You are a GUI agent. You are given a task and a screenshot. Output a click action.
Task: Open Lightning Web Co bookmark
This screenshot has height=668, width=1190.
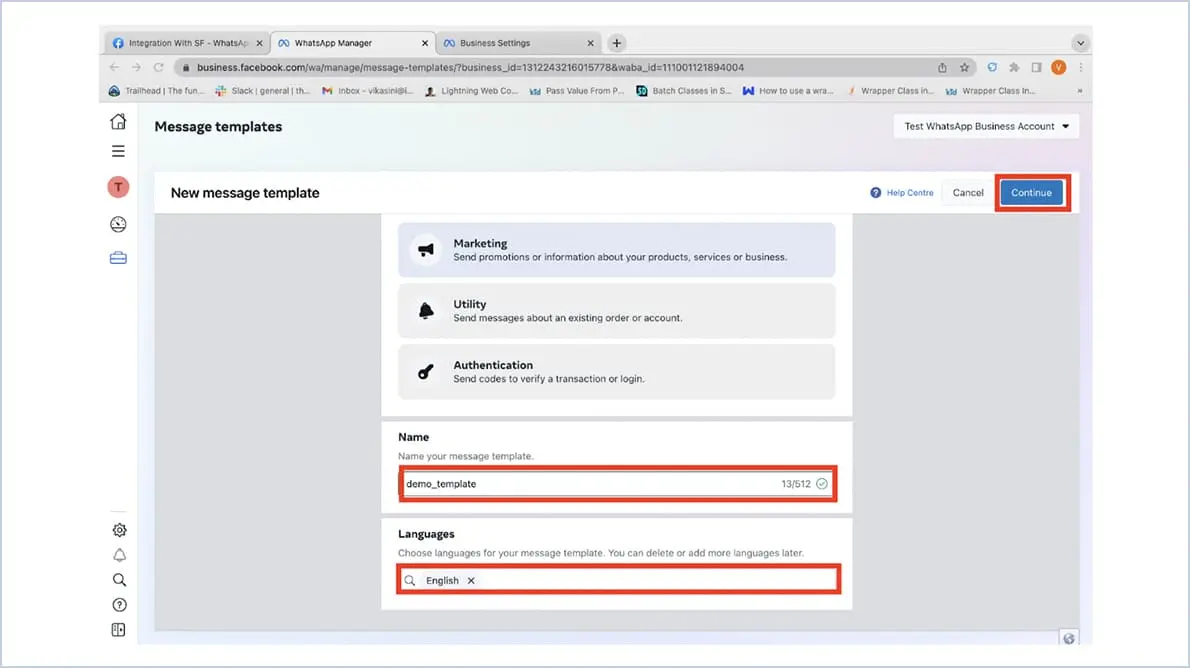coord(472,91)
